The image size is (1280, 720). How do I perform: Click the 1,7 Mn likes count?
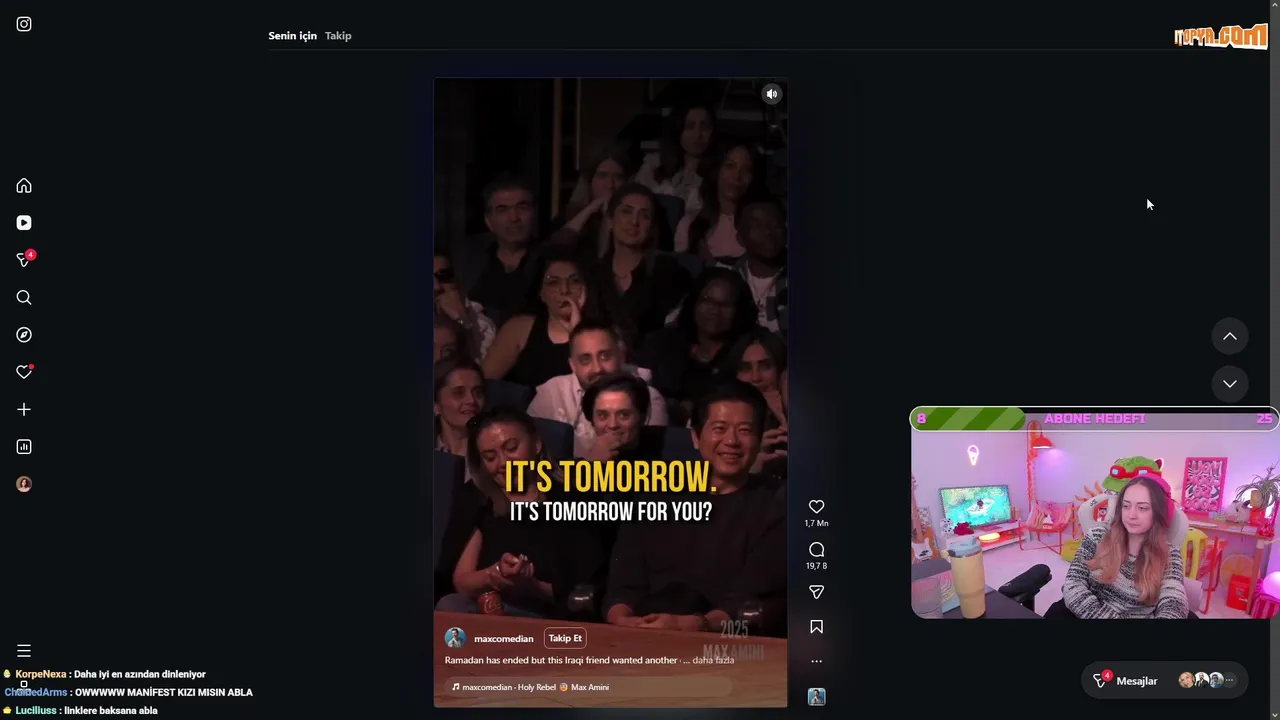pyautogui.click(x=816, y=523)
